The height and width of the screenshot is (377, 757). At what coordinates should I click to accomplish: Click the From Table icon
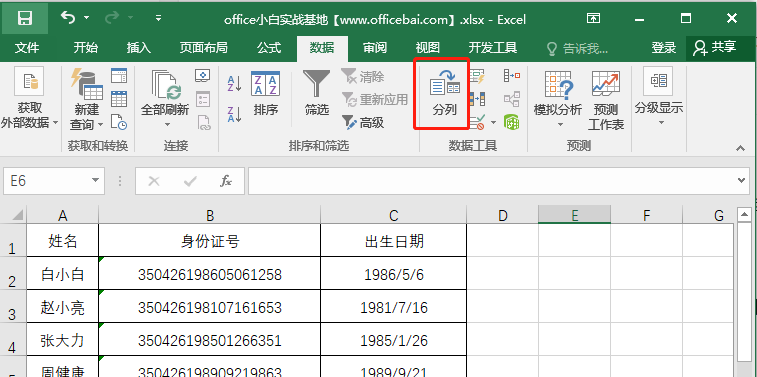click(x=119, y=99)
